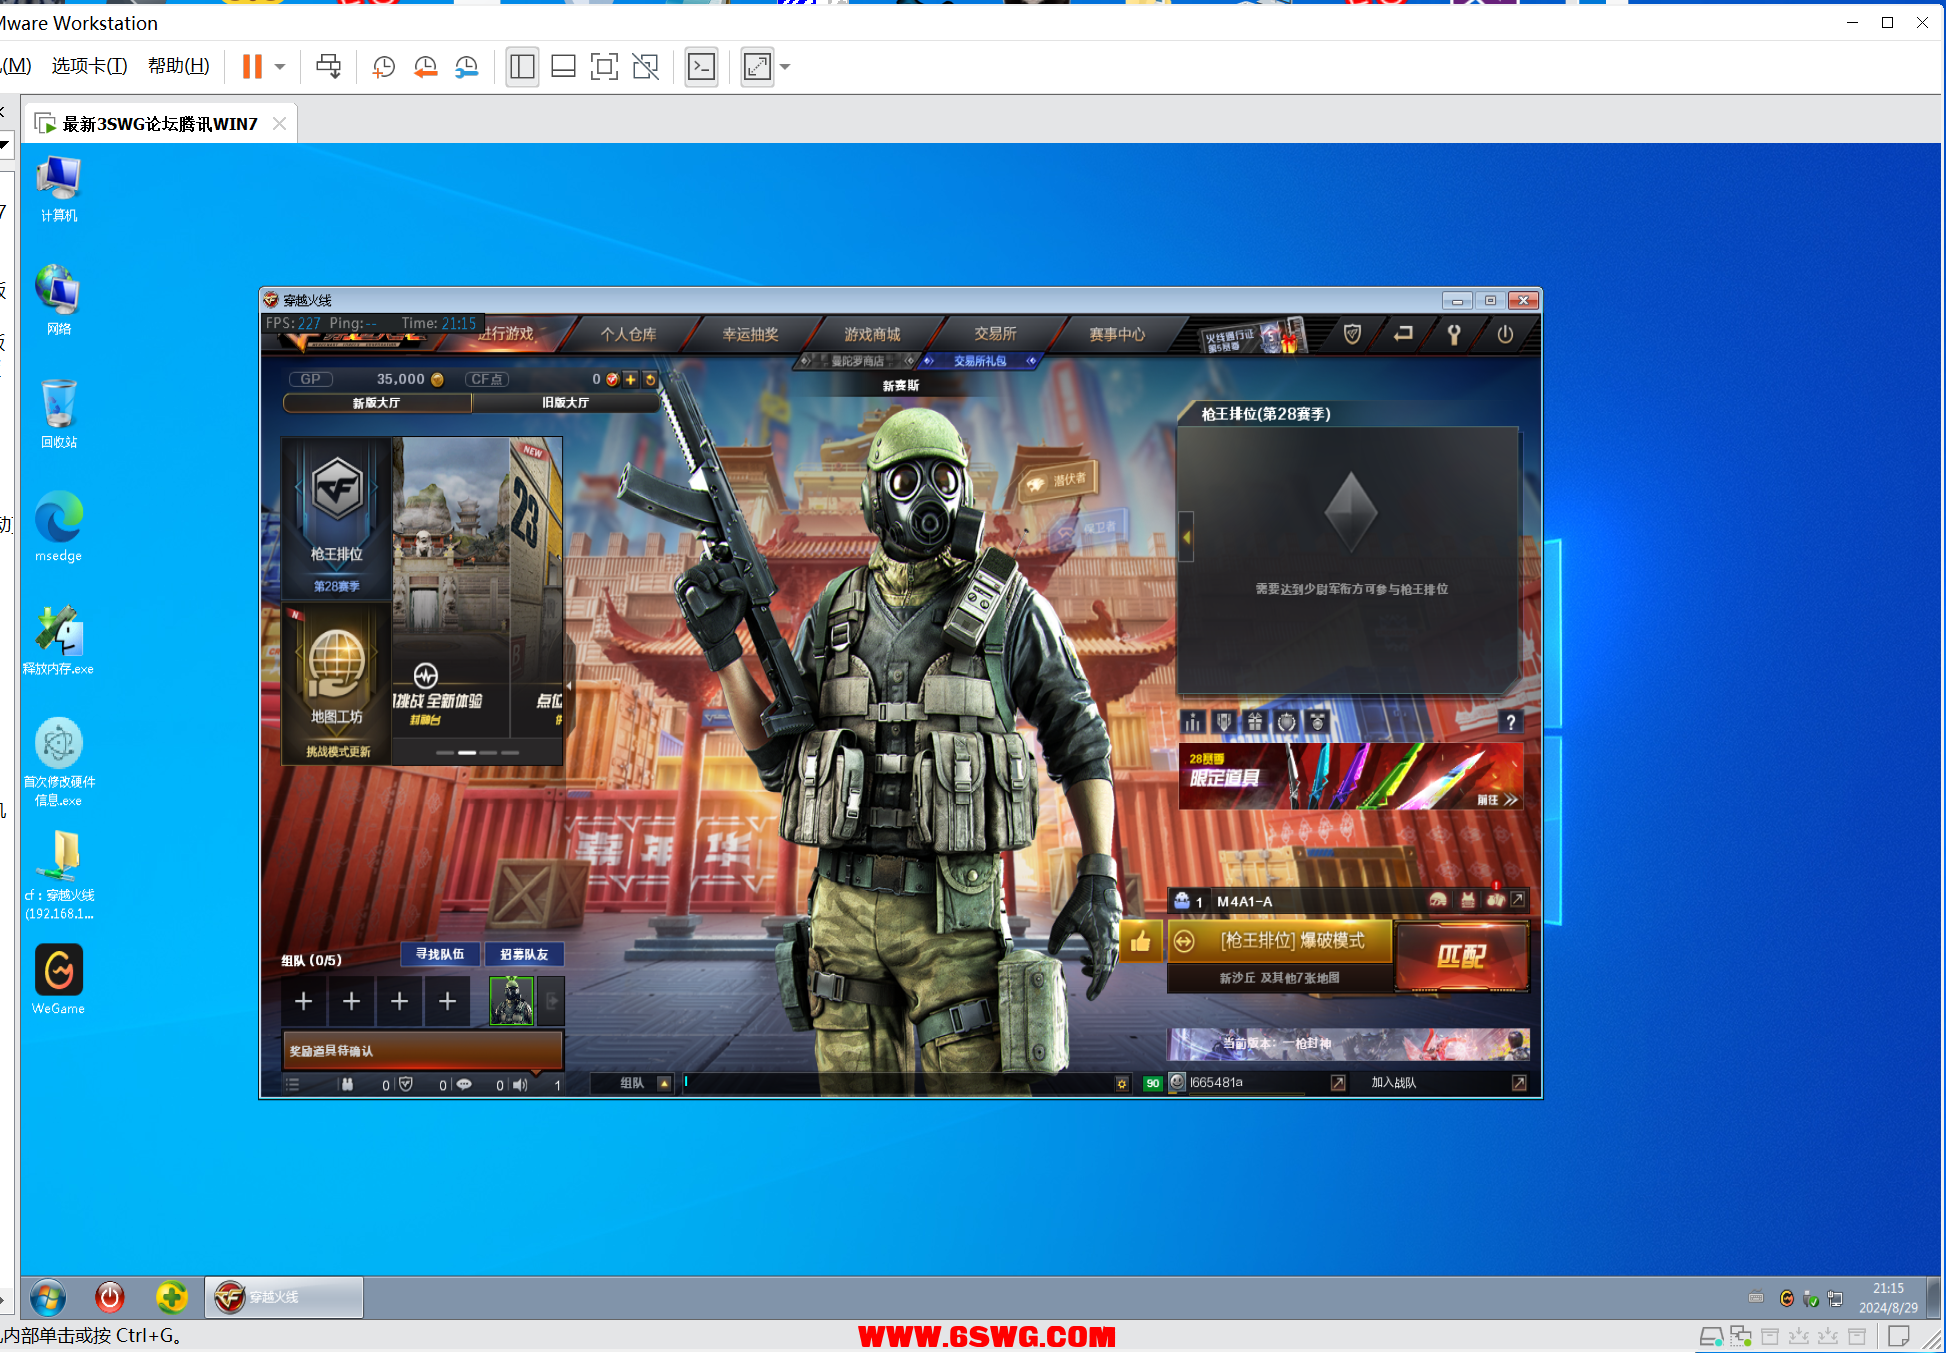
Task: Open the 选项卡(T) menu
Action: (89, 66)
